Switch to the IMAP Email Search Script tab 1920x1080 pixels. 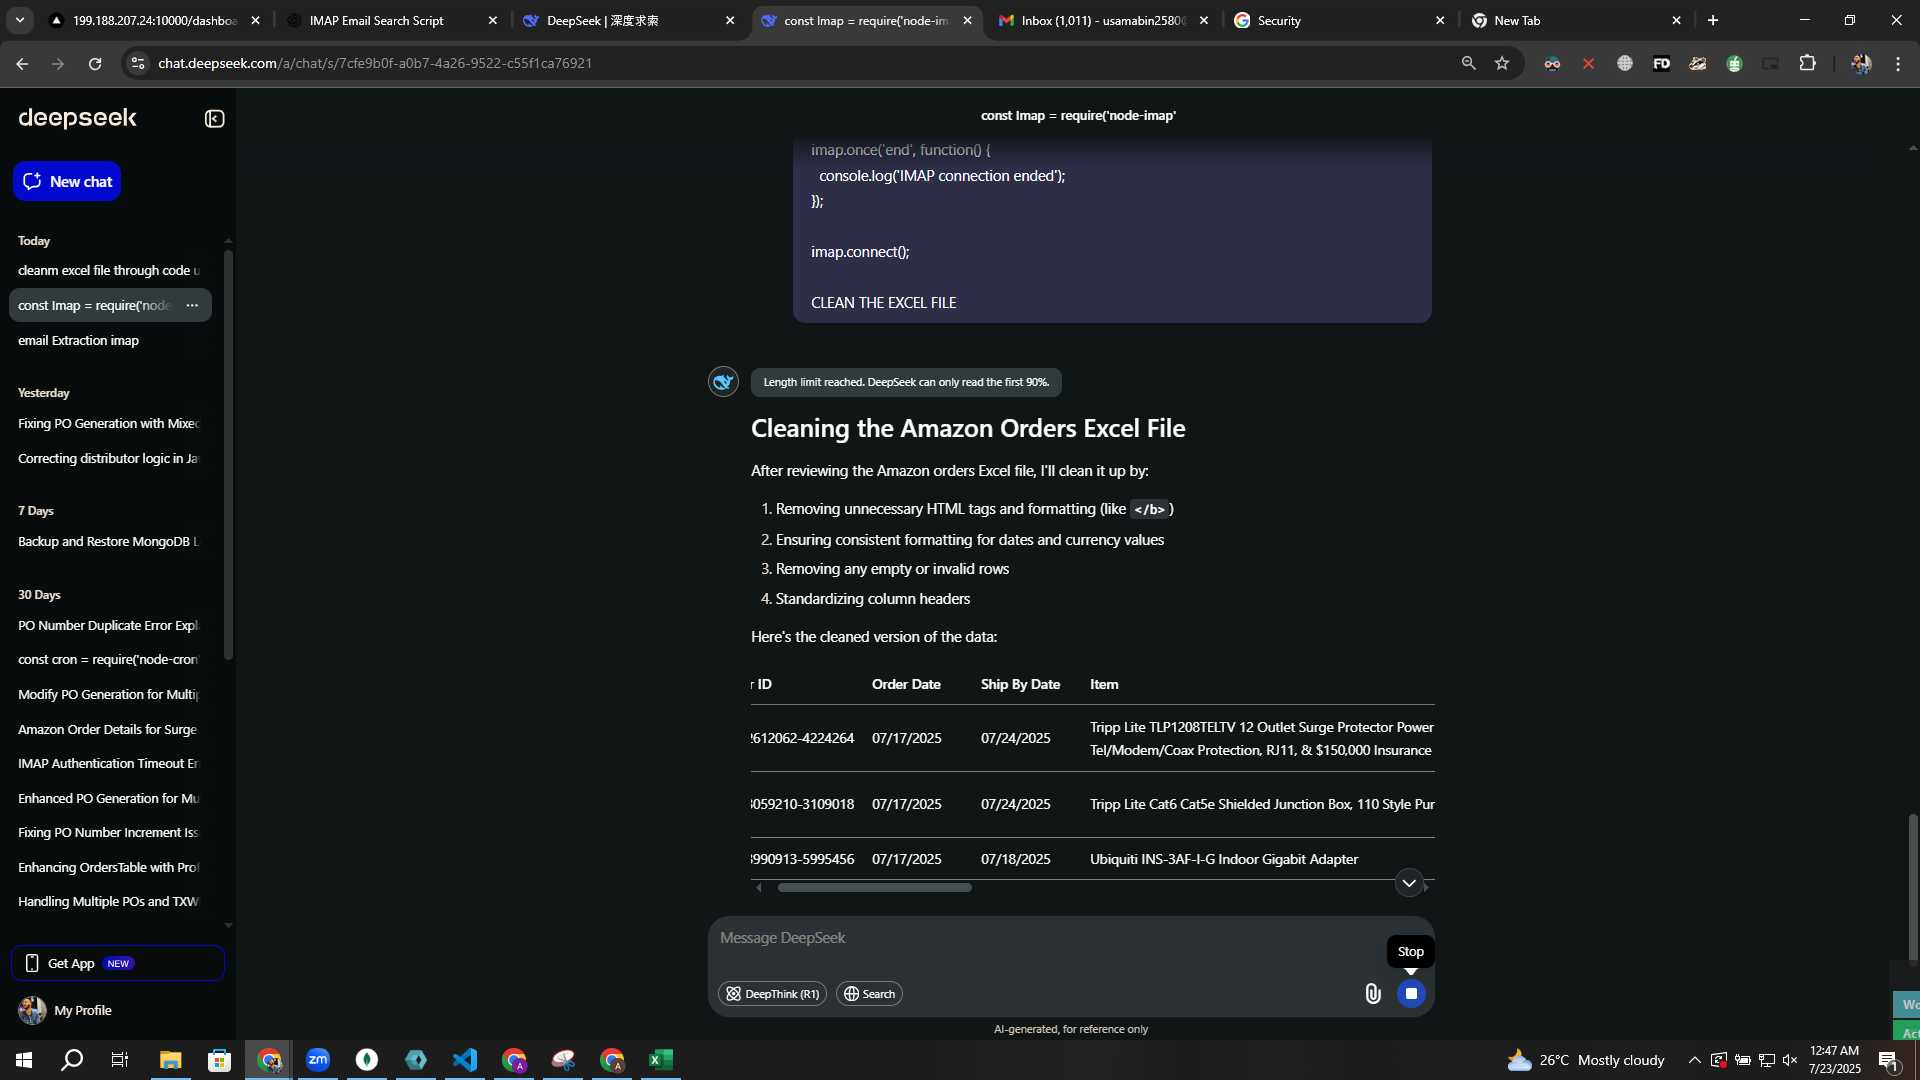point(392,20)
